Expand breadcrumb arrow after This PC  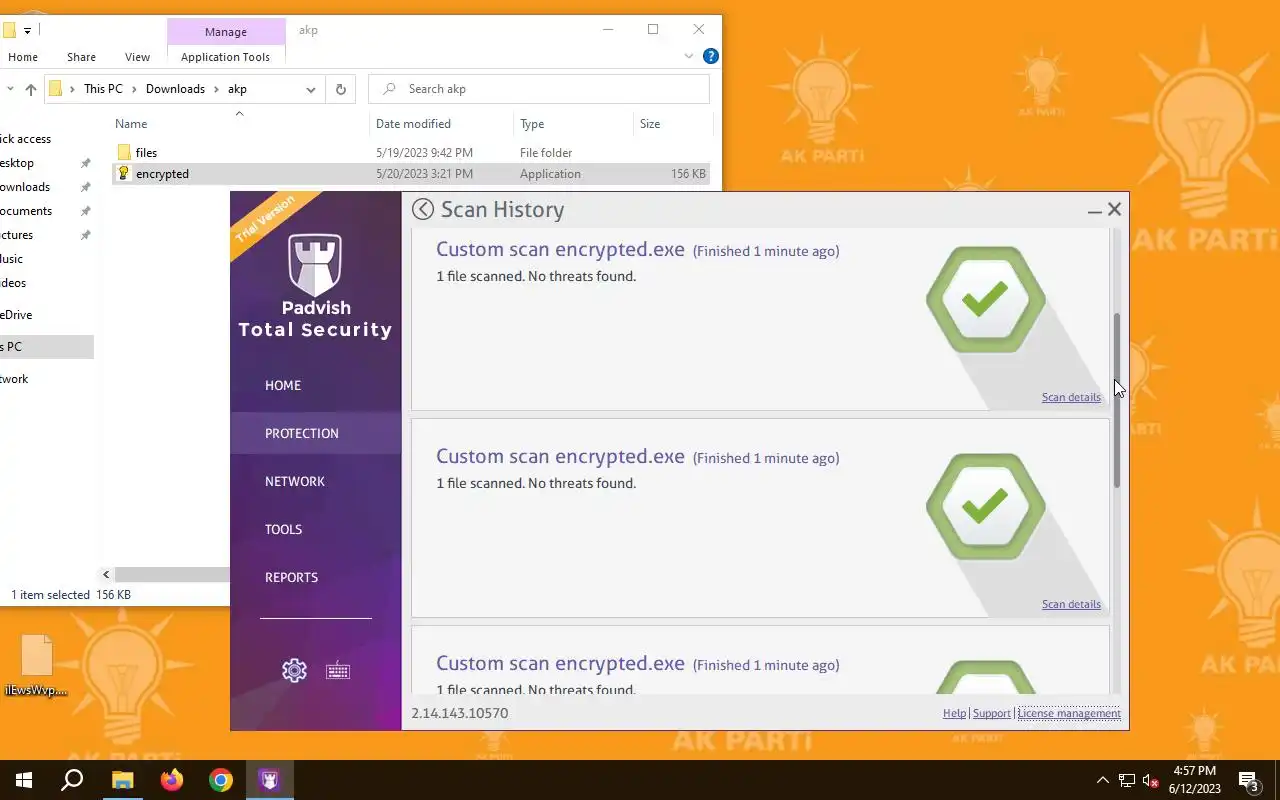point(134,89)
